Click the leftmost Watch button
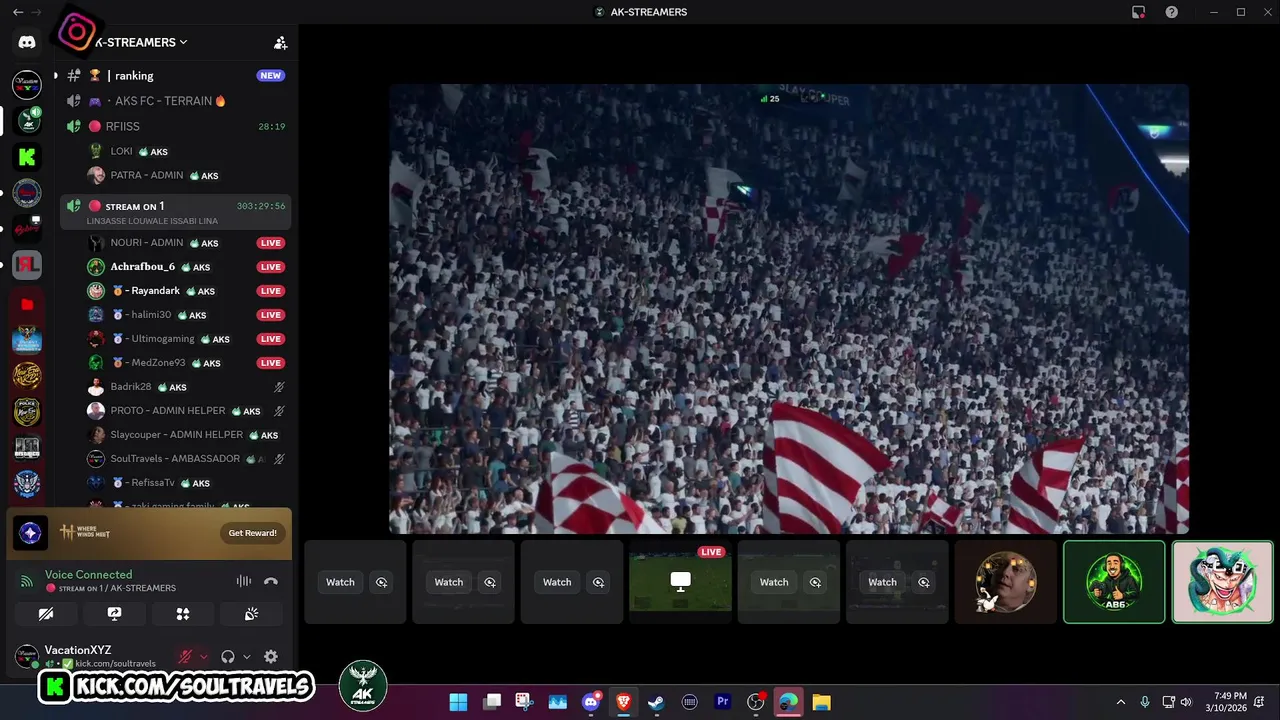1280x720 pixels. [x=340, y=582]
